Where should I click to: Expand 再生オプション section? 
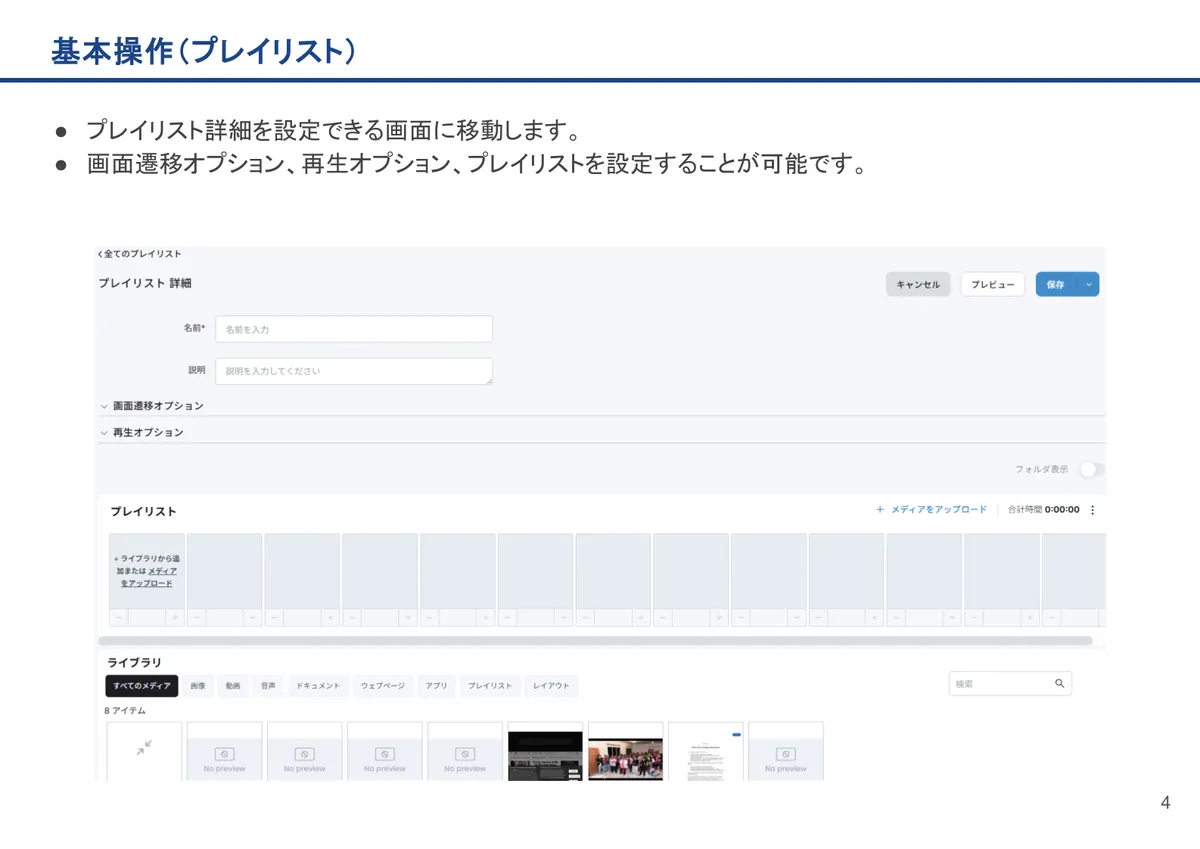click(x=142, y=433)
